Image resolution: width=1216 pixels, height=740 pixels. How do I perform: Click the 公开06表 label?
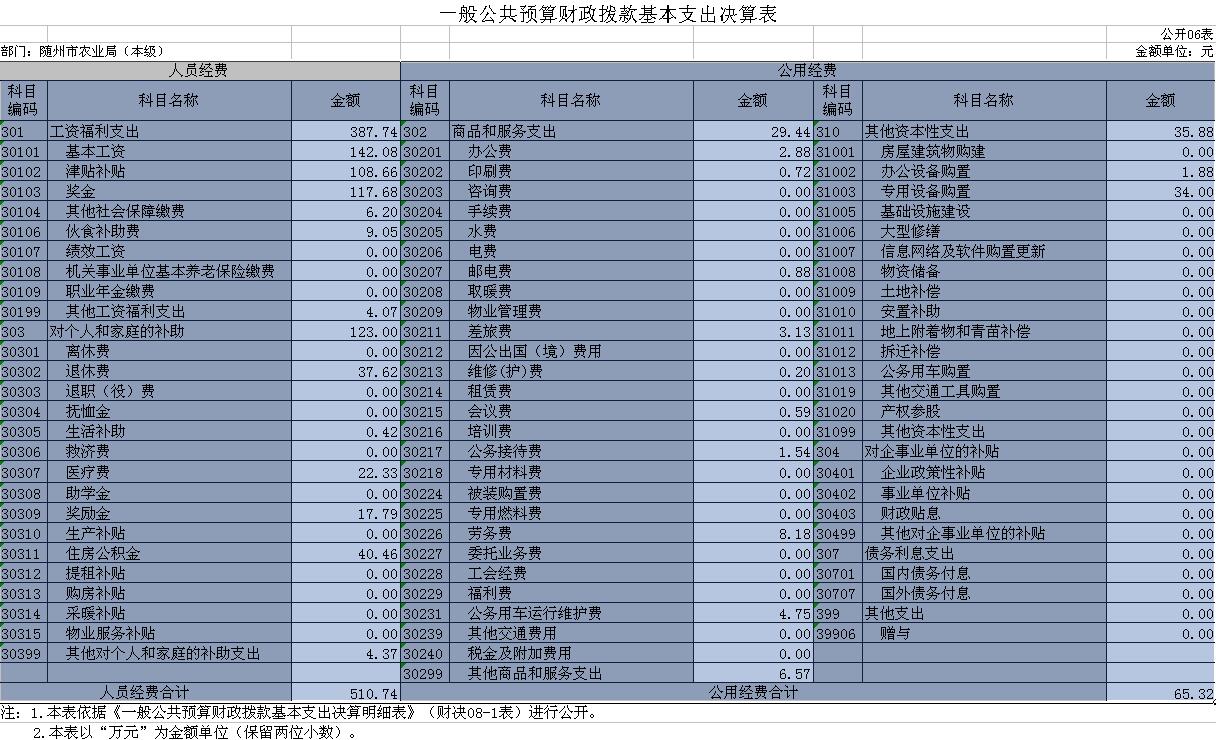tap(1186, 34)
